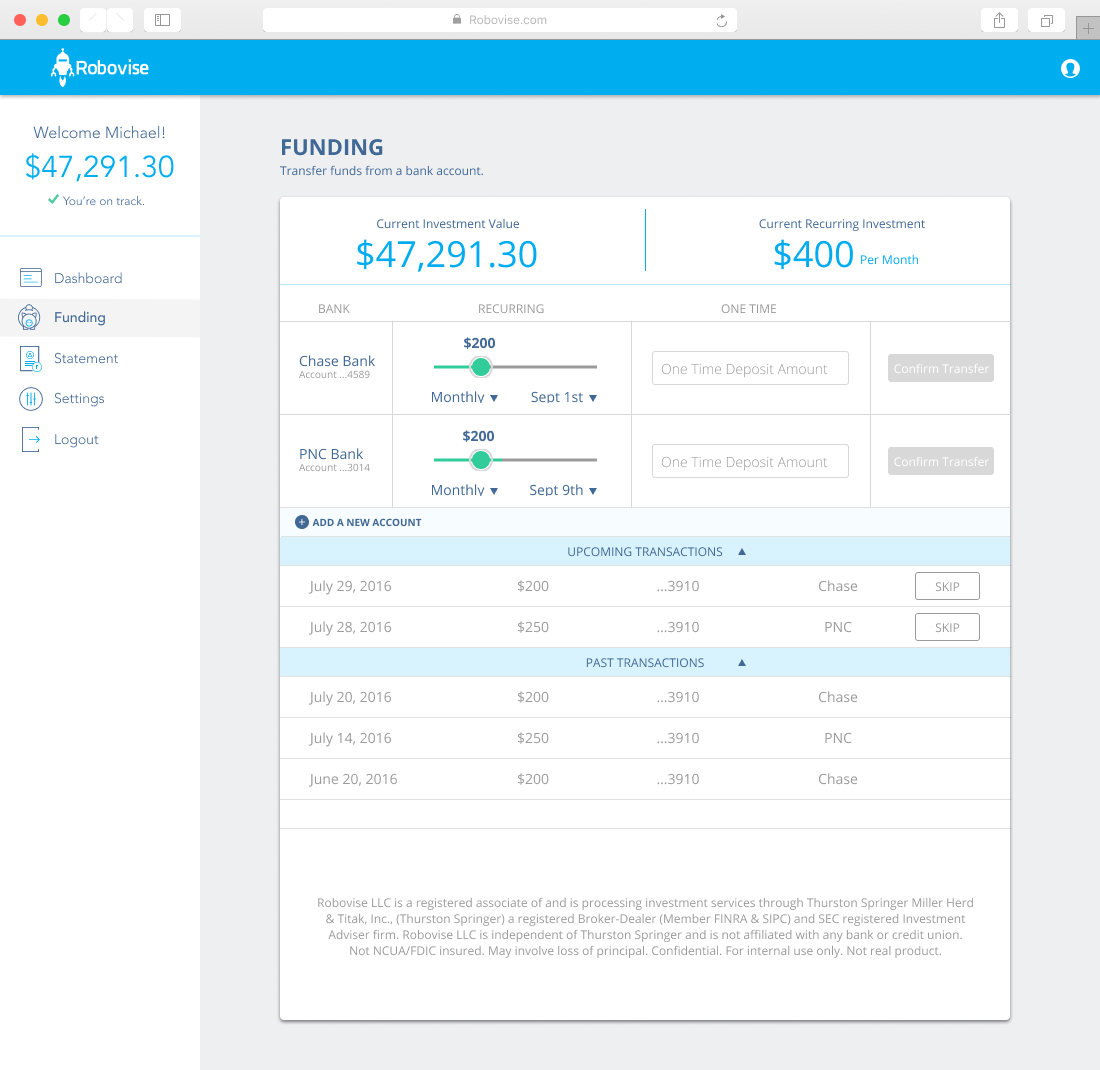Skip the July 29, 2016 transaction
This screenshot has height=1070, width=1100.
(x=947, y=587)
